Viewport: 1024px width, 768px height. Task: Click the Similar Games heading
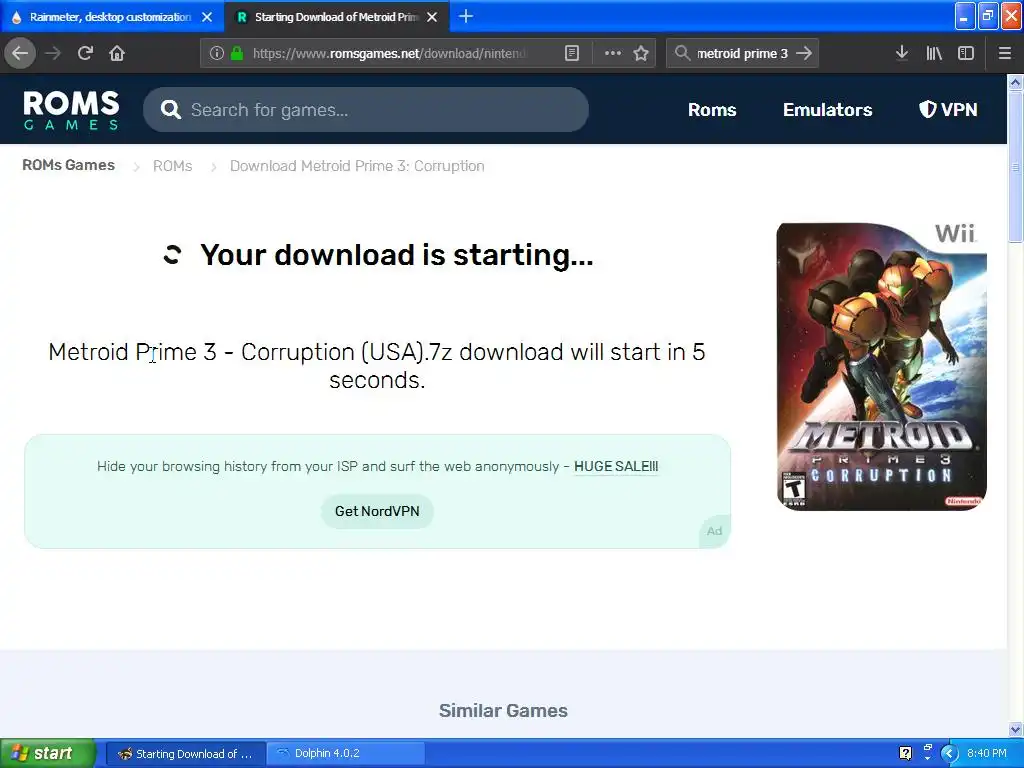(x=503, y=711)
